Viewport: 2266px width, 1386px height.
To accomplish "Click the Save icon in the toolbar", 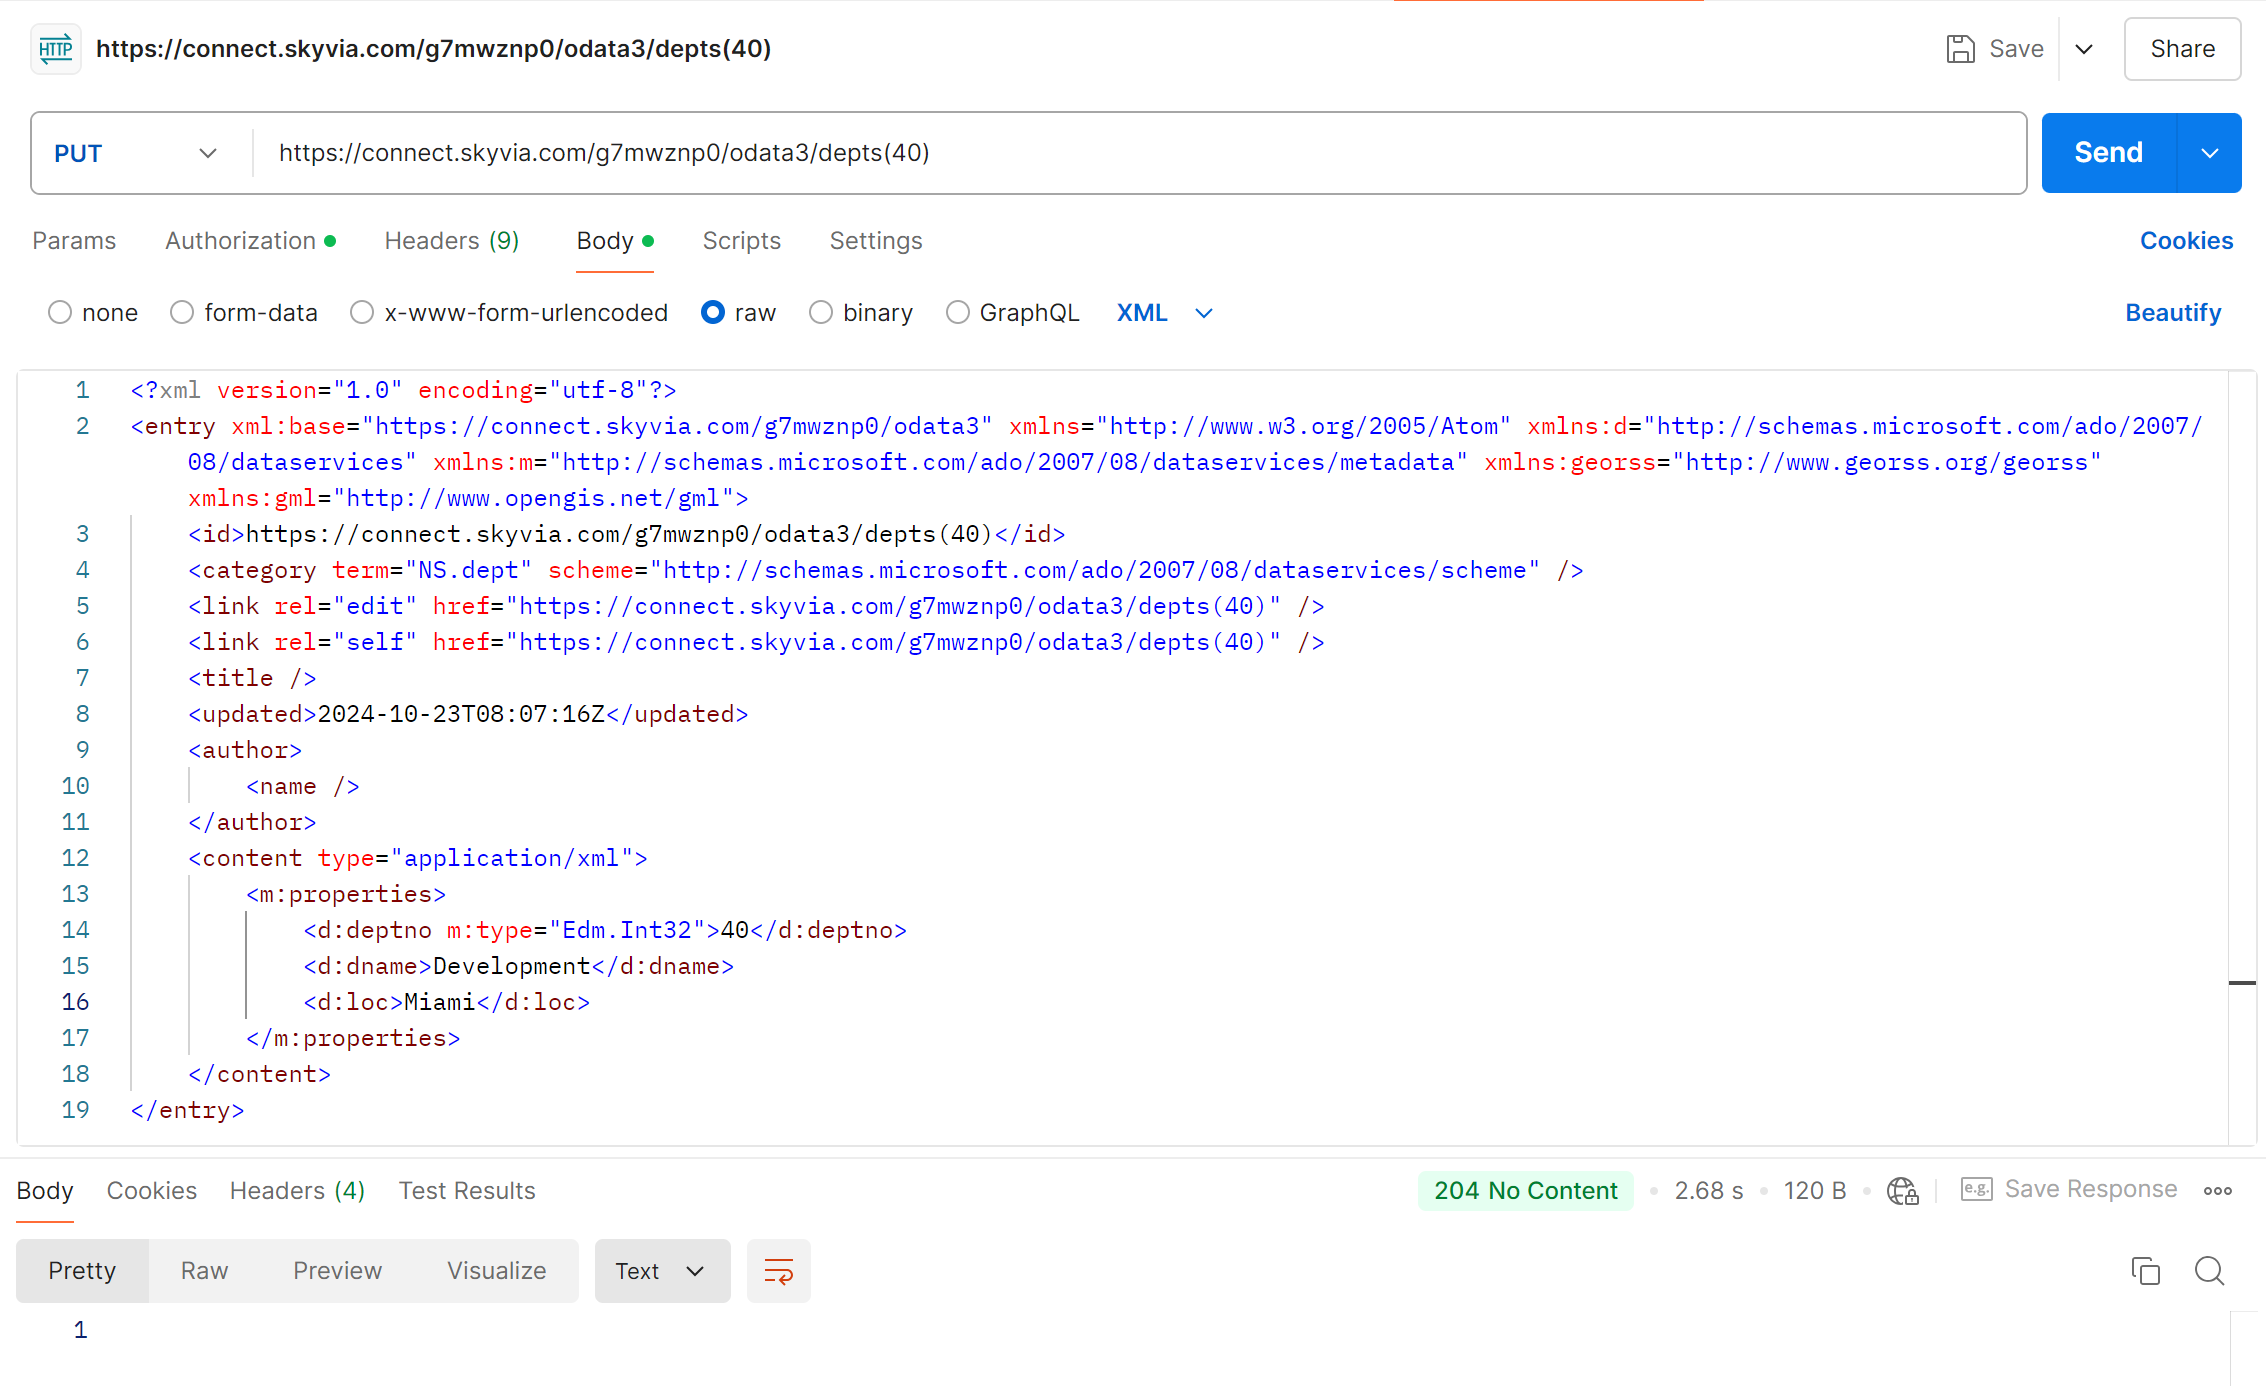I will click(x=1958, y=49).
